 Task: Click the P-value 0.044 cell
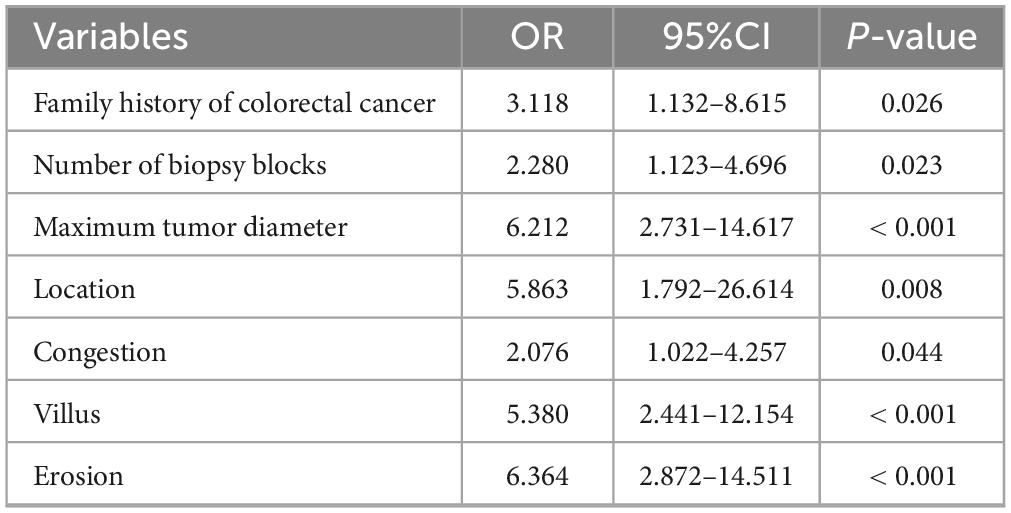pos(910,352)
